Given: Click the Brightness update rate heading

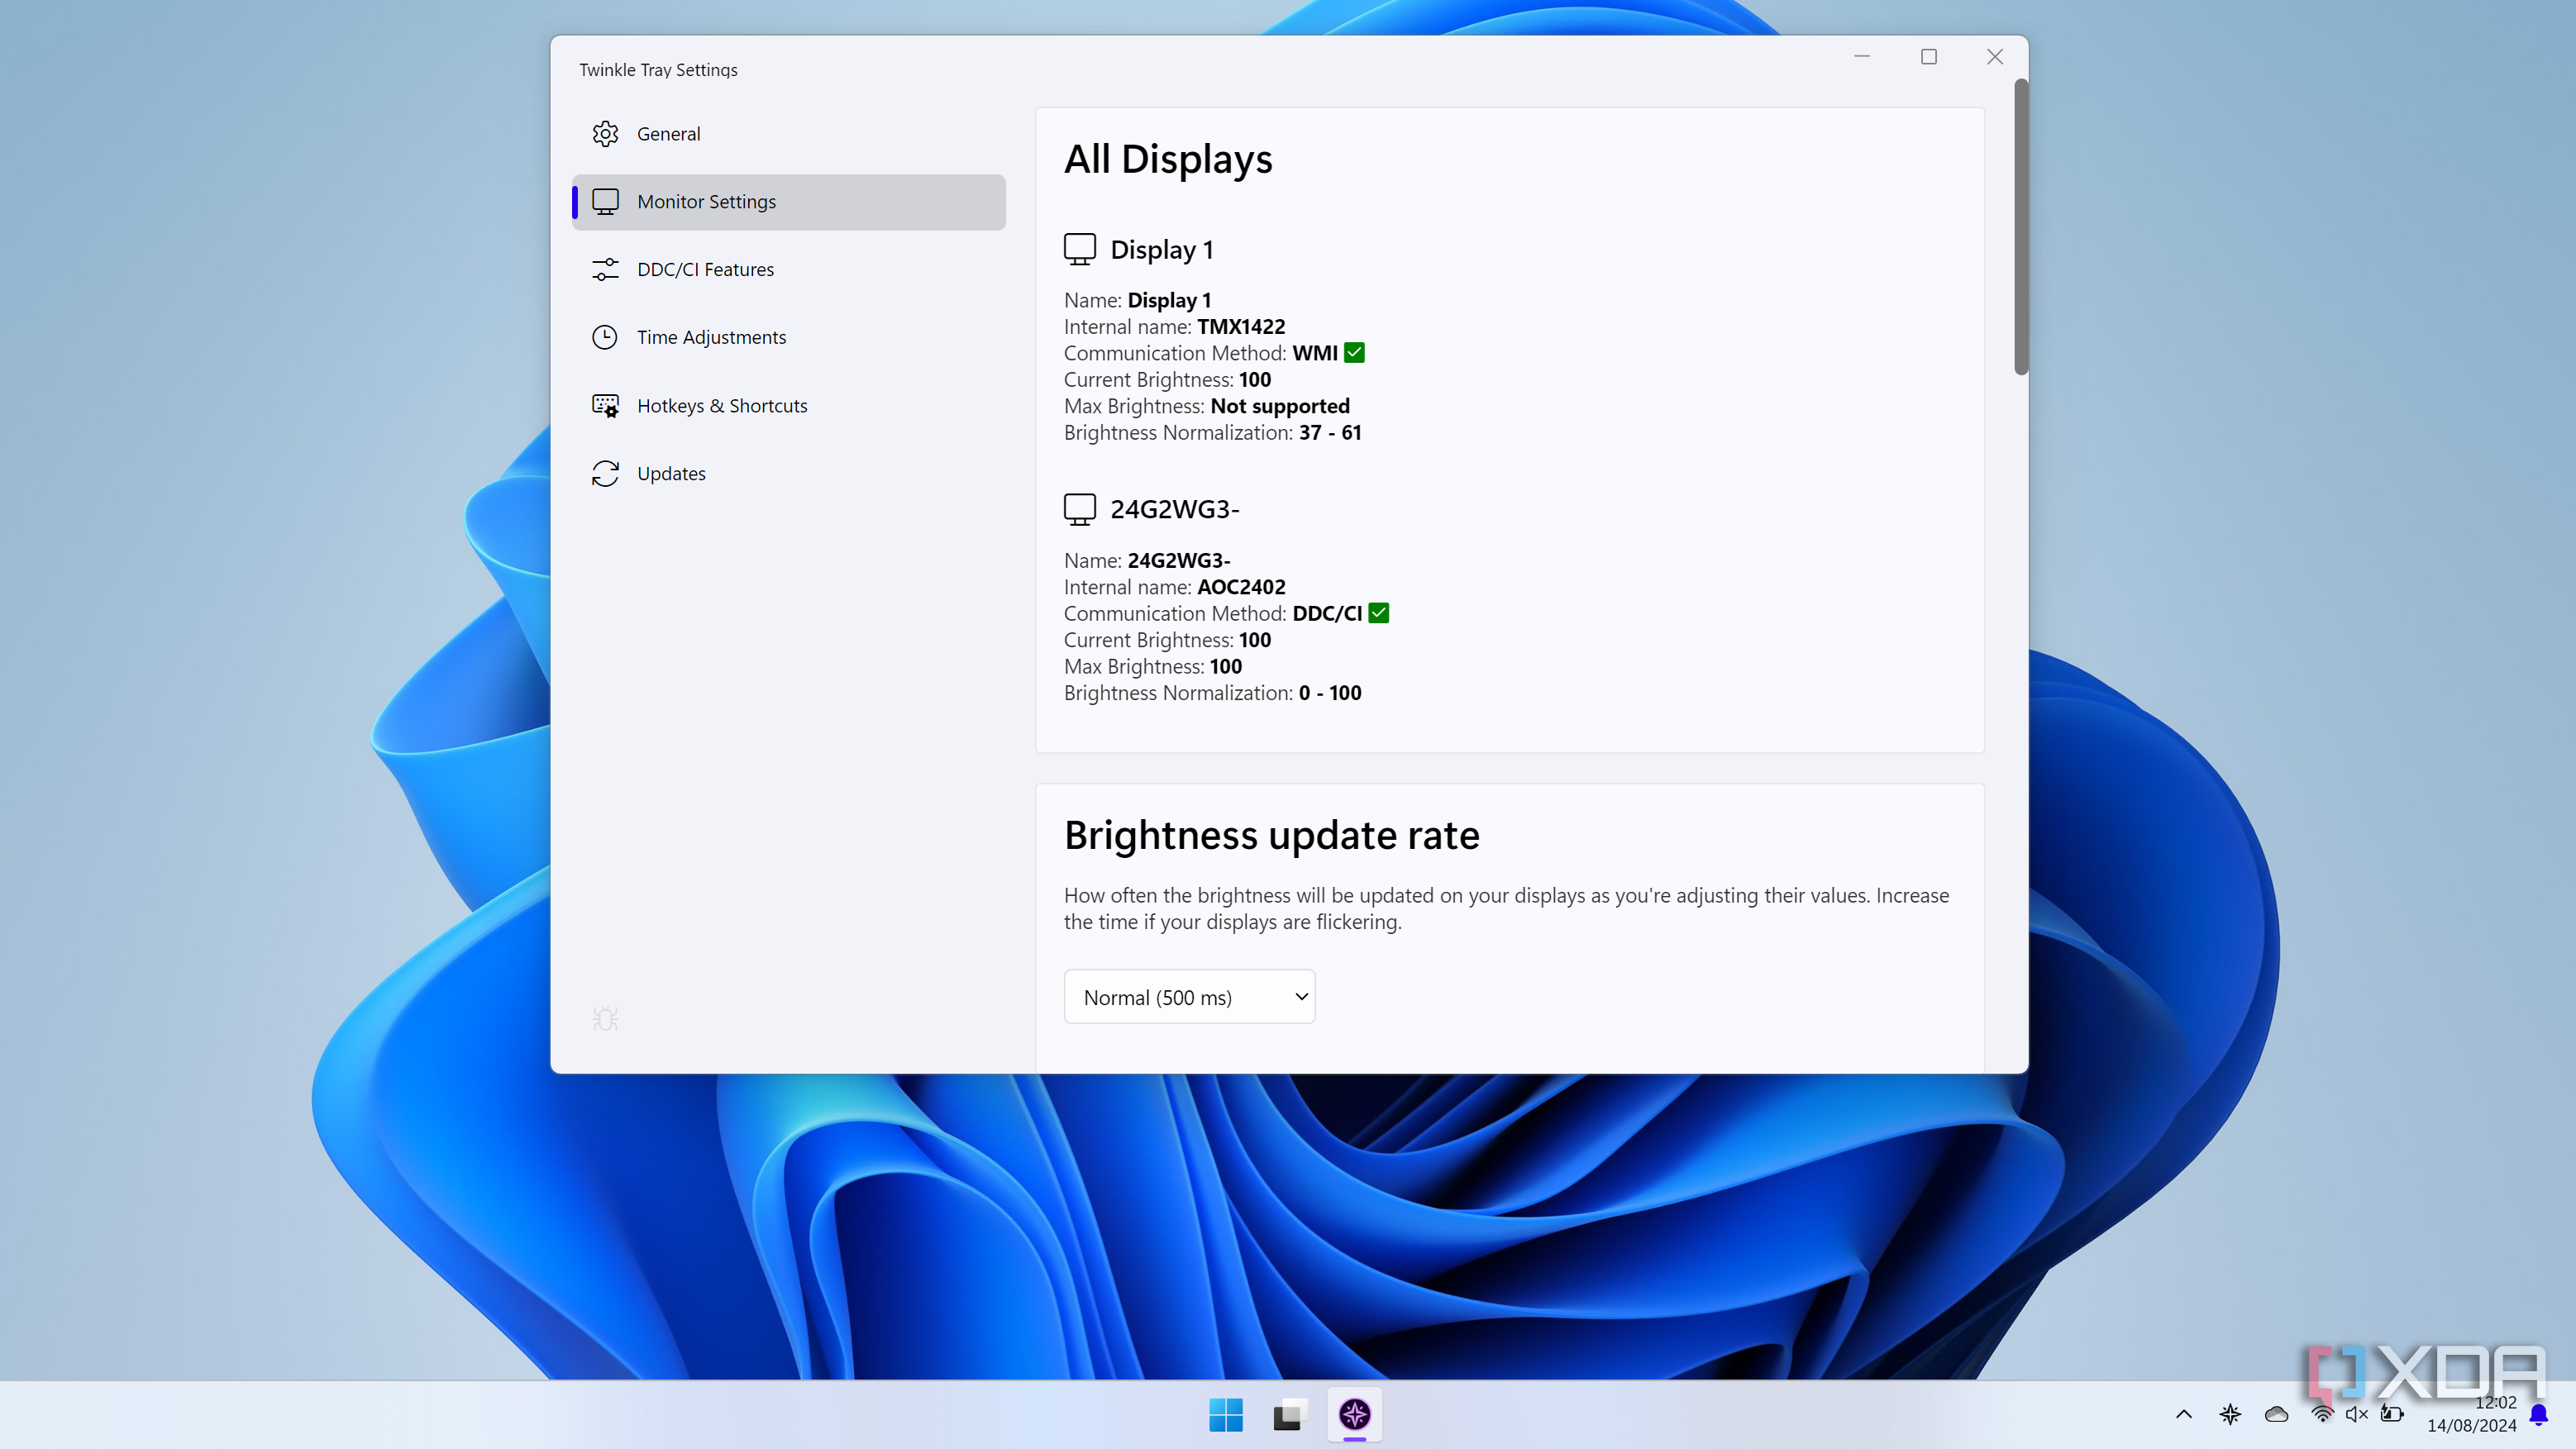Looking at the screenshot, I should pos(1271,836).
